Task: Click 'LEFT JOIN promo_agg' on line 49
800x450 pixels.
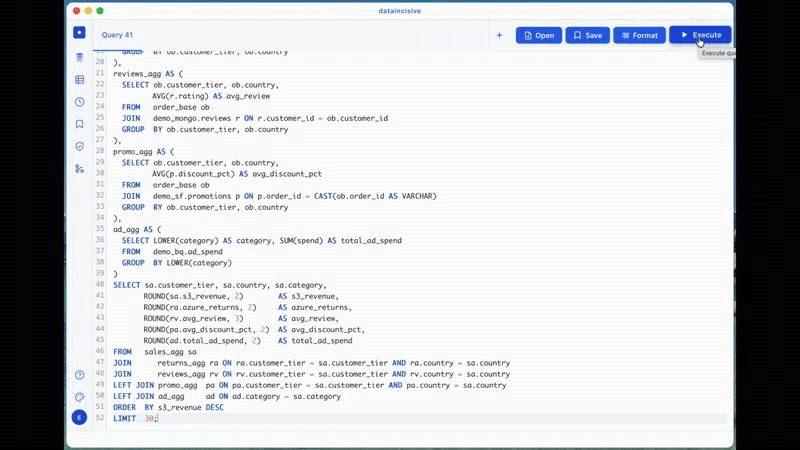Action: coord(155,385)
